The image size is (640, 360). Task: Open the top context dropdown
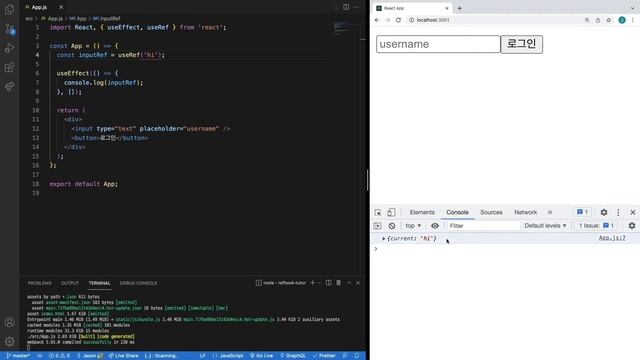point(413,226)
